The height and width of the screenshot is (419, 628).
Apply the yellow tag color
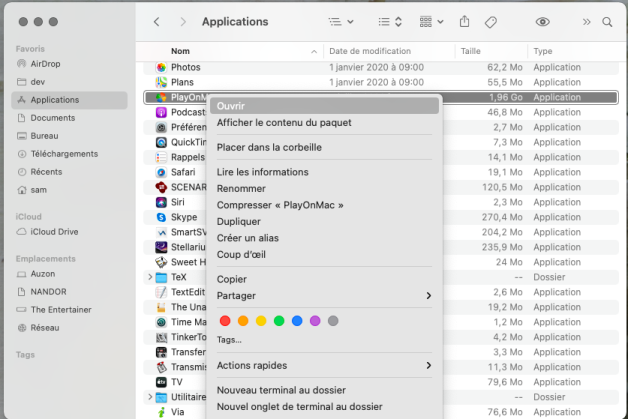(x=261, y=321)
